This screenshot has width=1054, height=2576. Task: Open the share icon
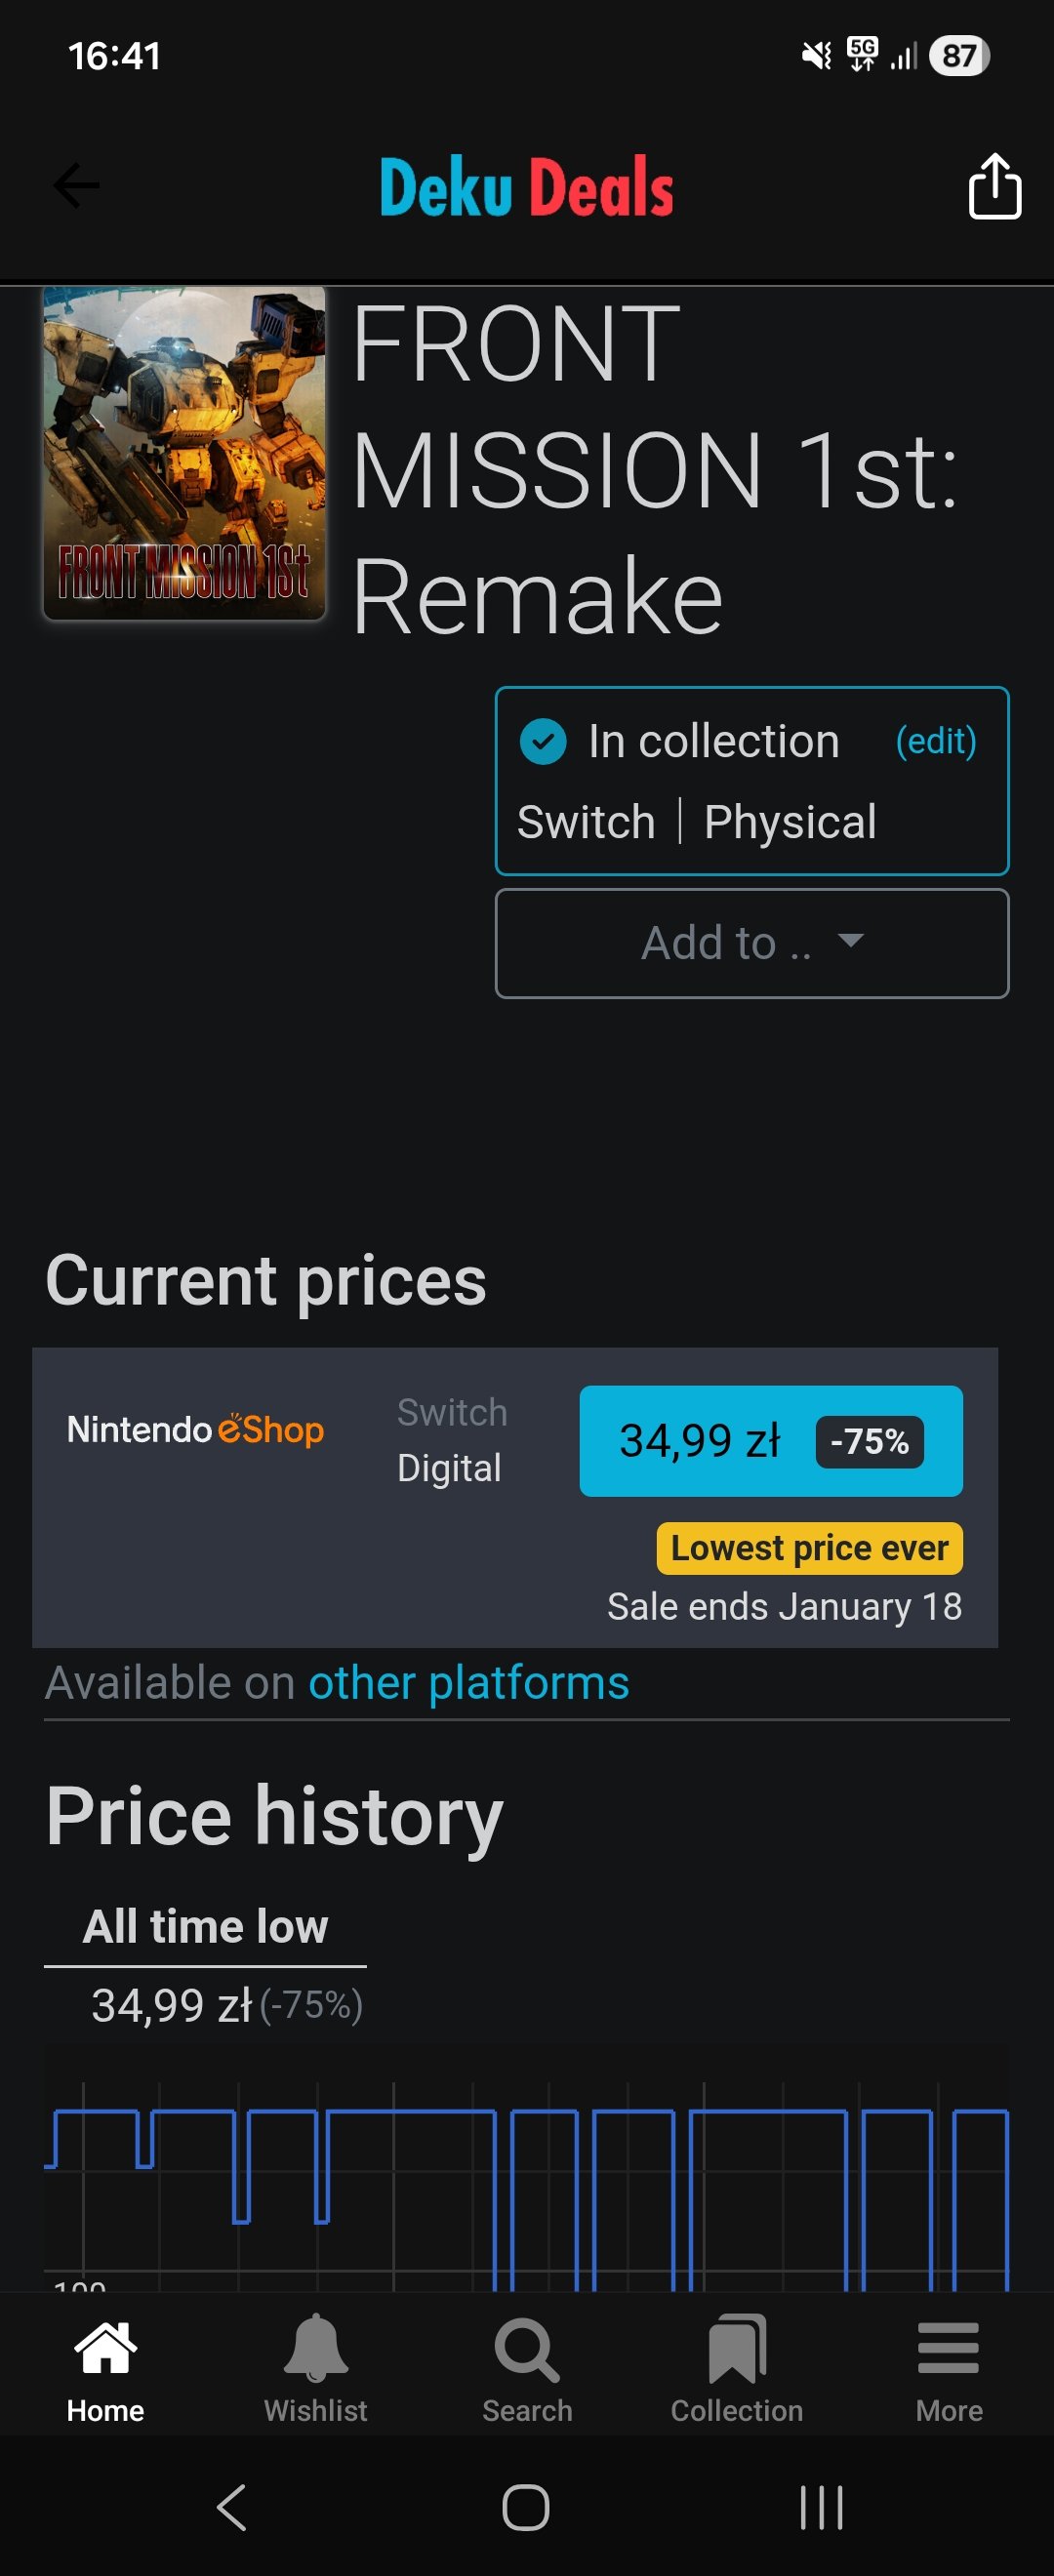pyautogui.click(x=994, y=185)
